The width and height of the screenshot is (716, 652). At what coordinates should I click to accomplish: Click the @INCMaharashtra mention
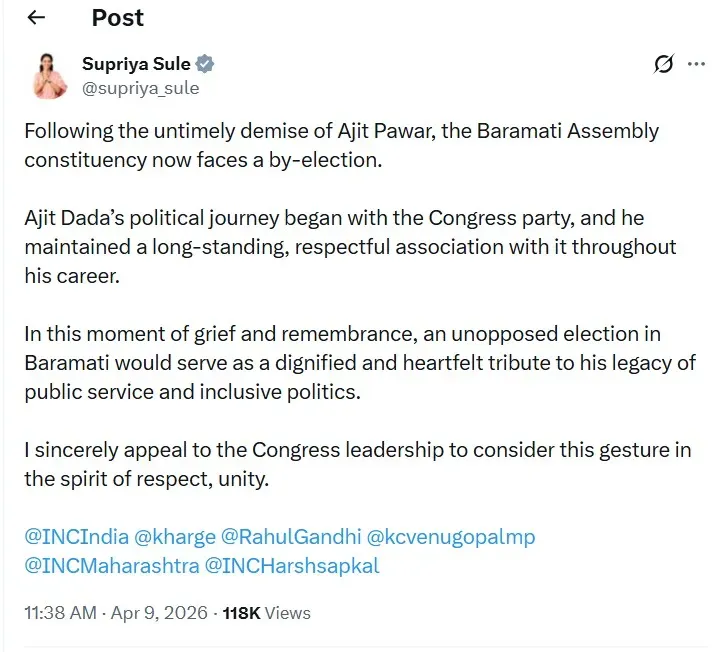(110, 565)
